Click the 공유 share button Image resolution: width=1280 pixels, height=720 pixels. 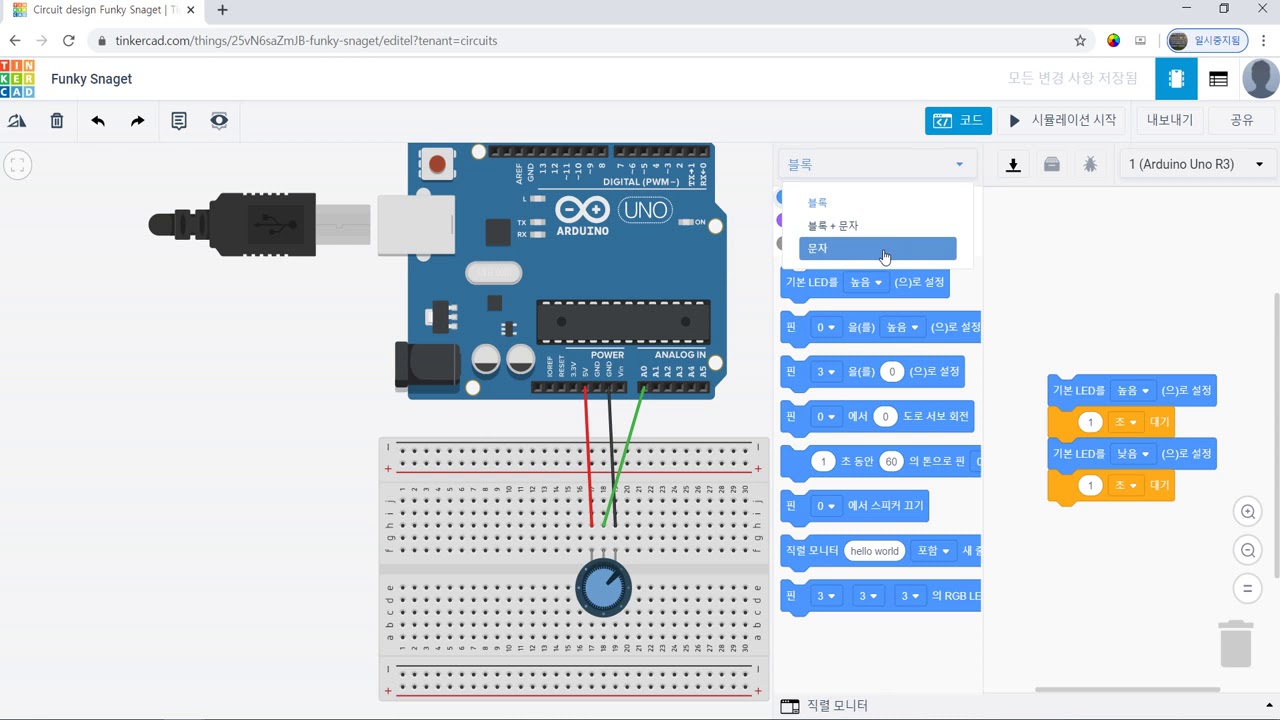pos(1242,120)
